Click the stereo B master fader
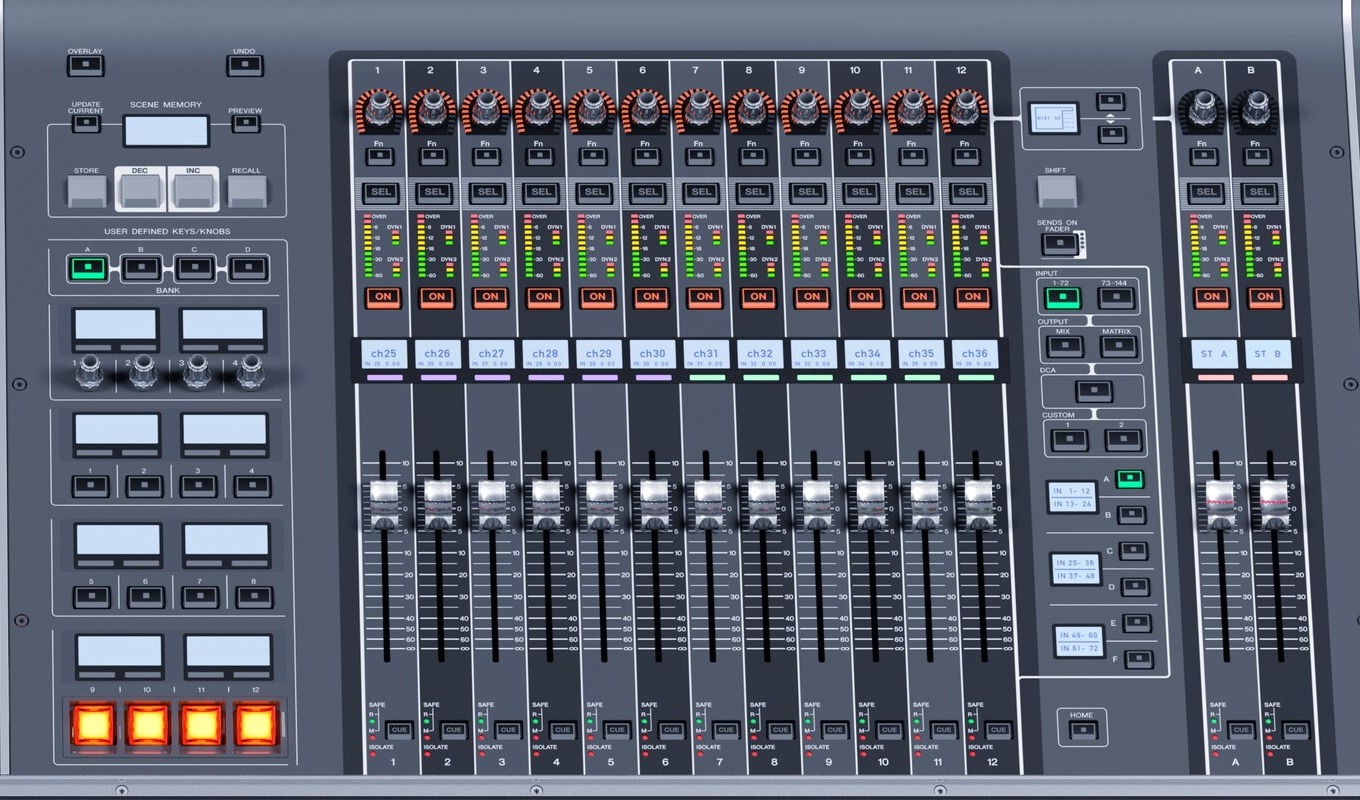Viewport: 1360px width, 800px height. pos(1273,503)
